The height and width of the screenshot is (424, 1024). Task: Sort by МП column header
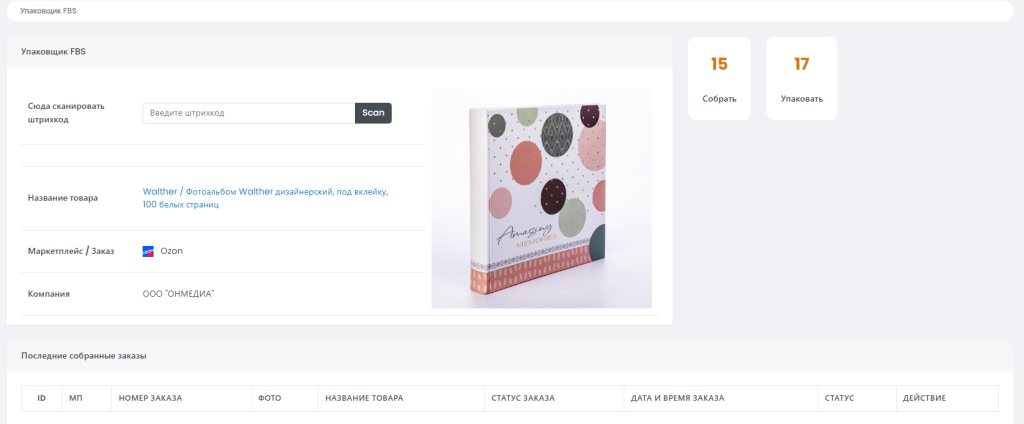74,399
